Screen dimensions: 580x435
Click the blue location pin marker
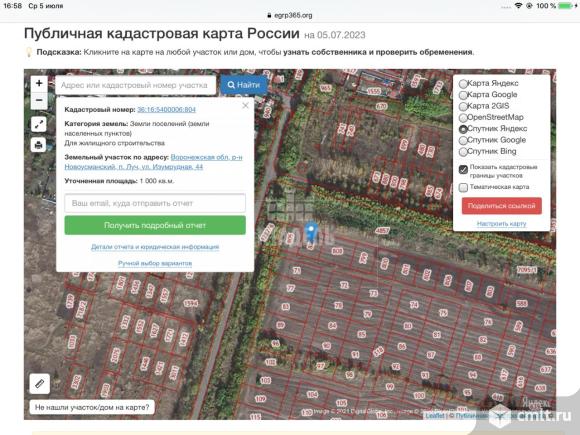(x=312, y=232)
